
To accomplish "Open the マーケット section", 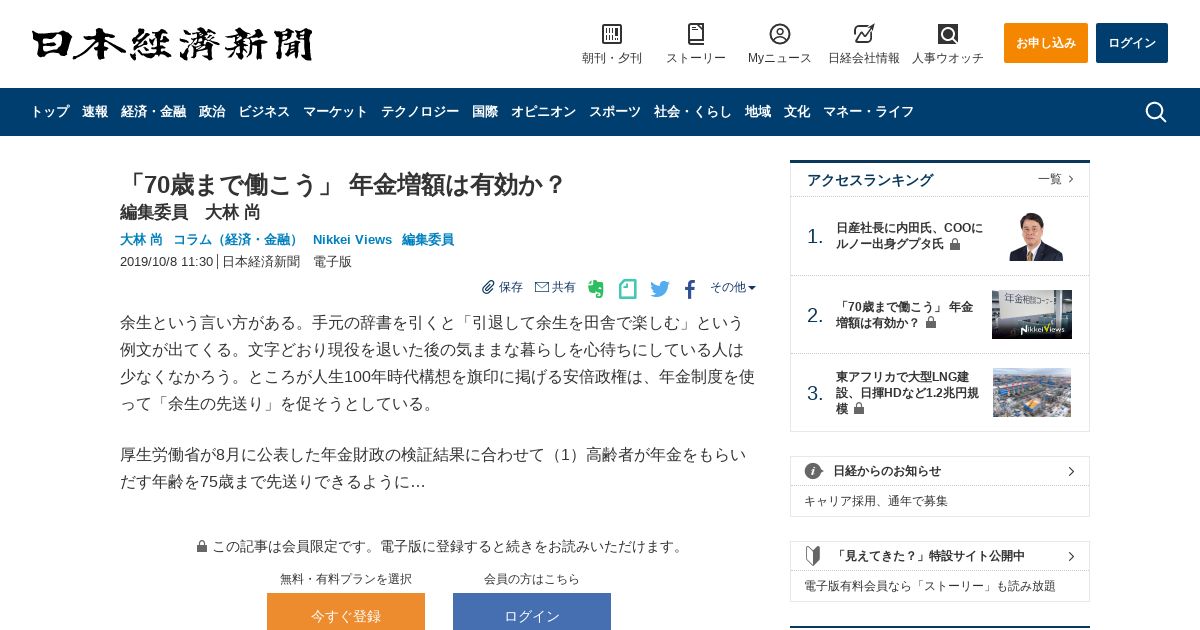I will pos(335,112).
